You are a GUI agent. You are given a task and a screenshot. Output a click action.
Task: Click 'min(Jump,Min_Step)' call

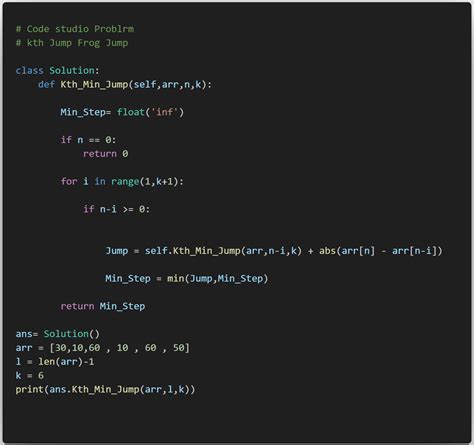pos(217,278)
